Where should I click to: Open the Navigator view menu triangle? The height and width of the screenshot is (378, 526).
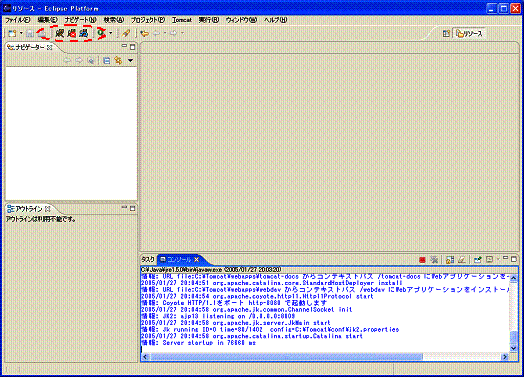pyautogui.click(x=130, y=61)
